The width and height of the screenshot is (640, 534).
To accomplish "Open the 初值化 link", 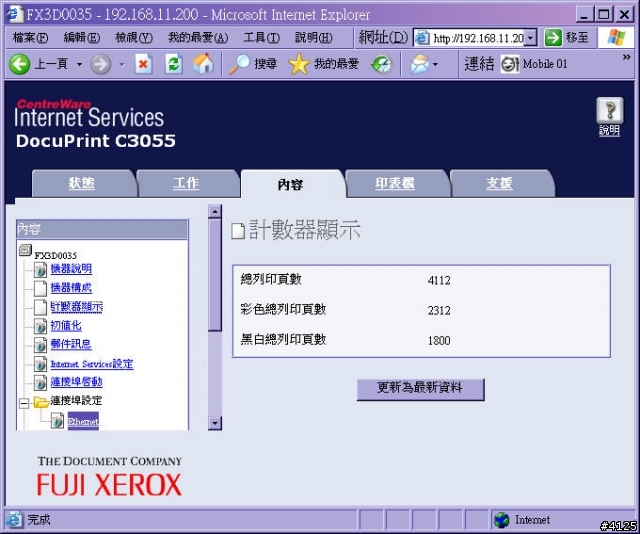I will click(x=66, y=325).
